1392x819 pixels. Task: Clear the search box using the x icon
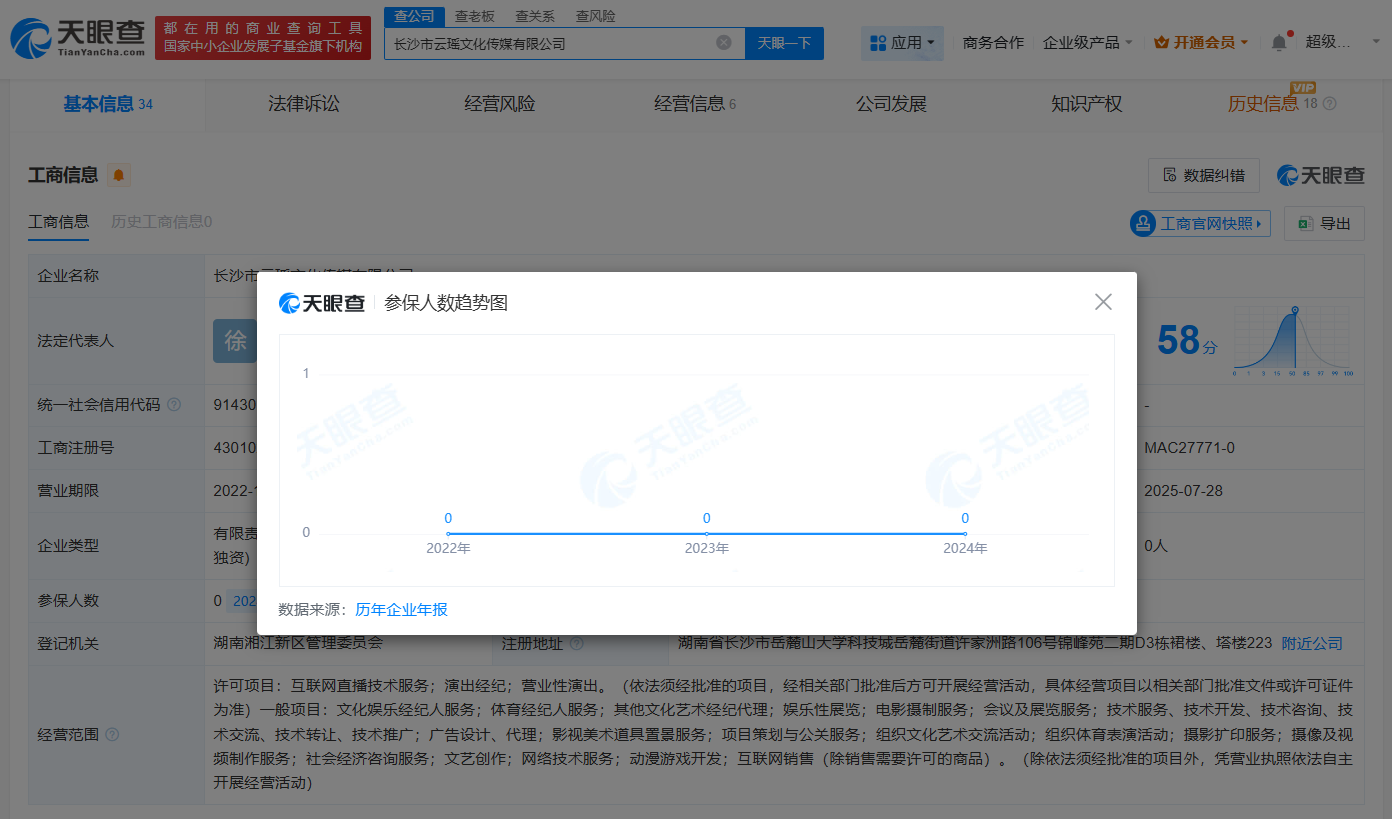pos(724,43)
